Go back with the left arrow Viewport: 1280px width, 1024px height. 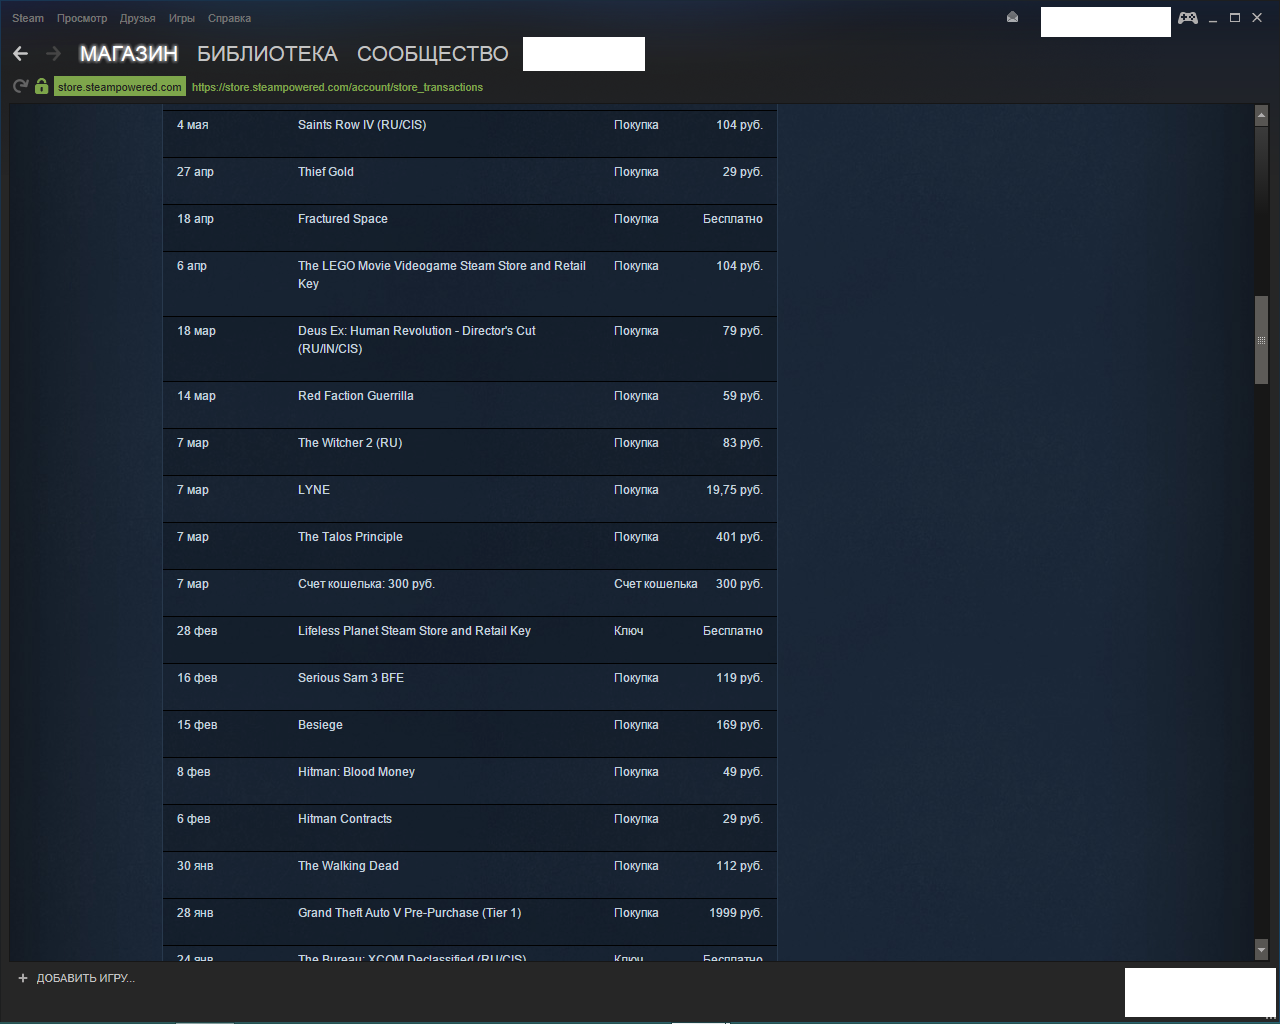click(20, 53)
